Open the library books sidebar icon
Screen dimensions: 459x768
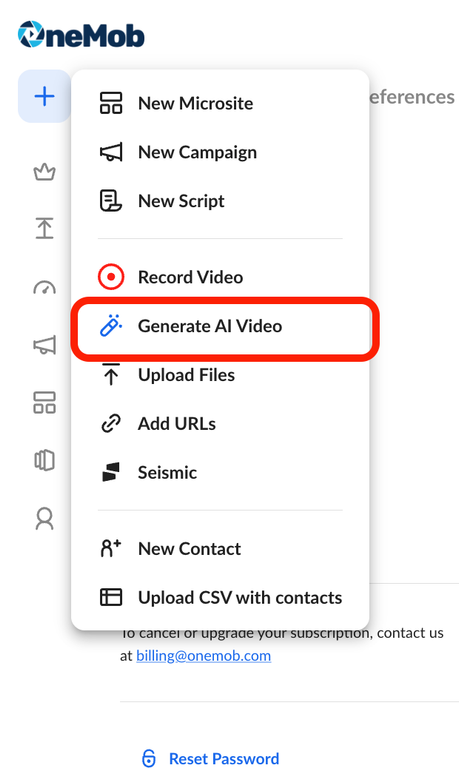click(45, 460)
